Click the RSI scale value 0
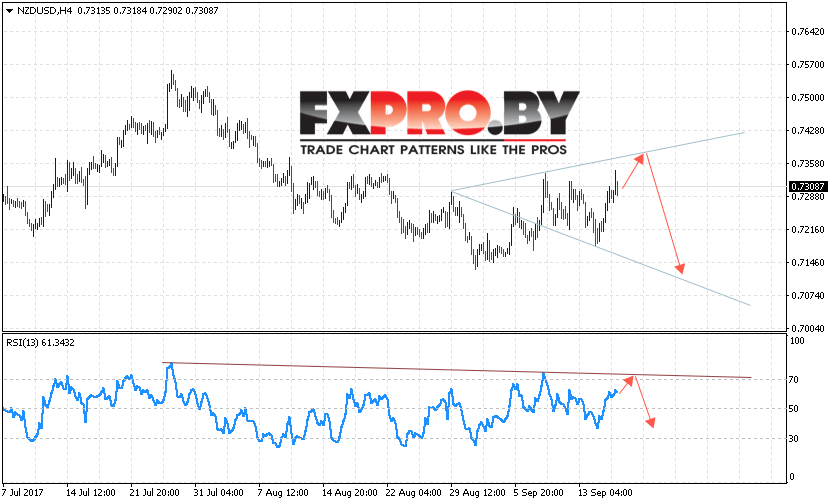This screenshot has width=829, height=504. [792, 476]
